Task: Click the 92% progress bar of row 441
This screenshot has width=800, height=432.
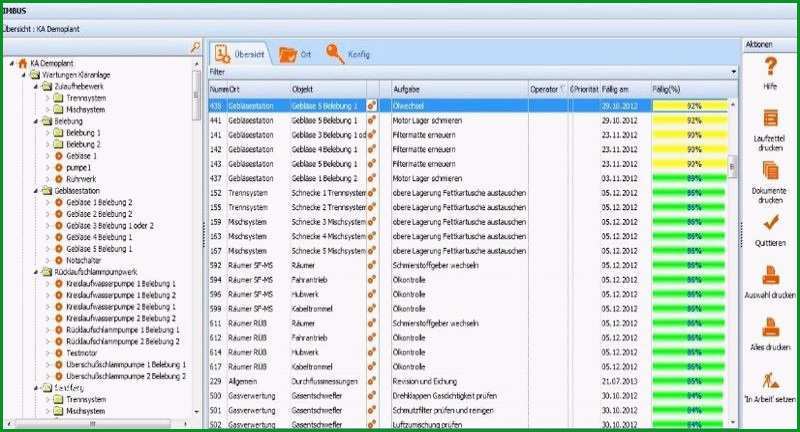Action: [690, 120]
